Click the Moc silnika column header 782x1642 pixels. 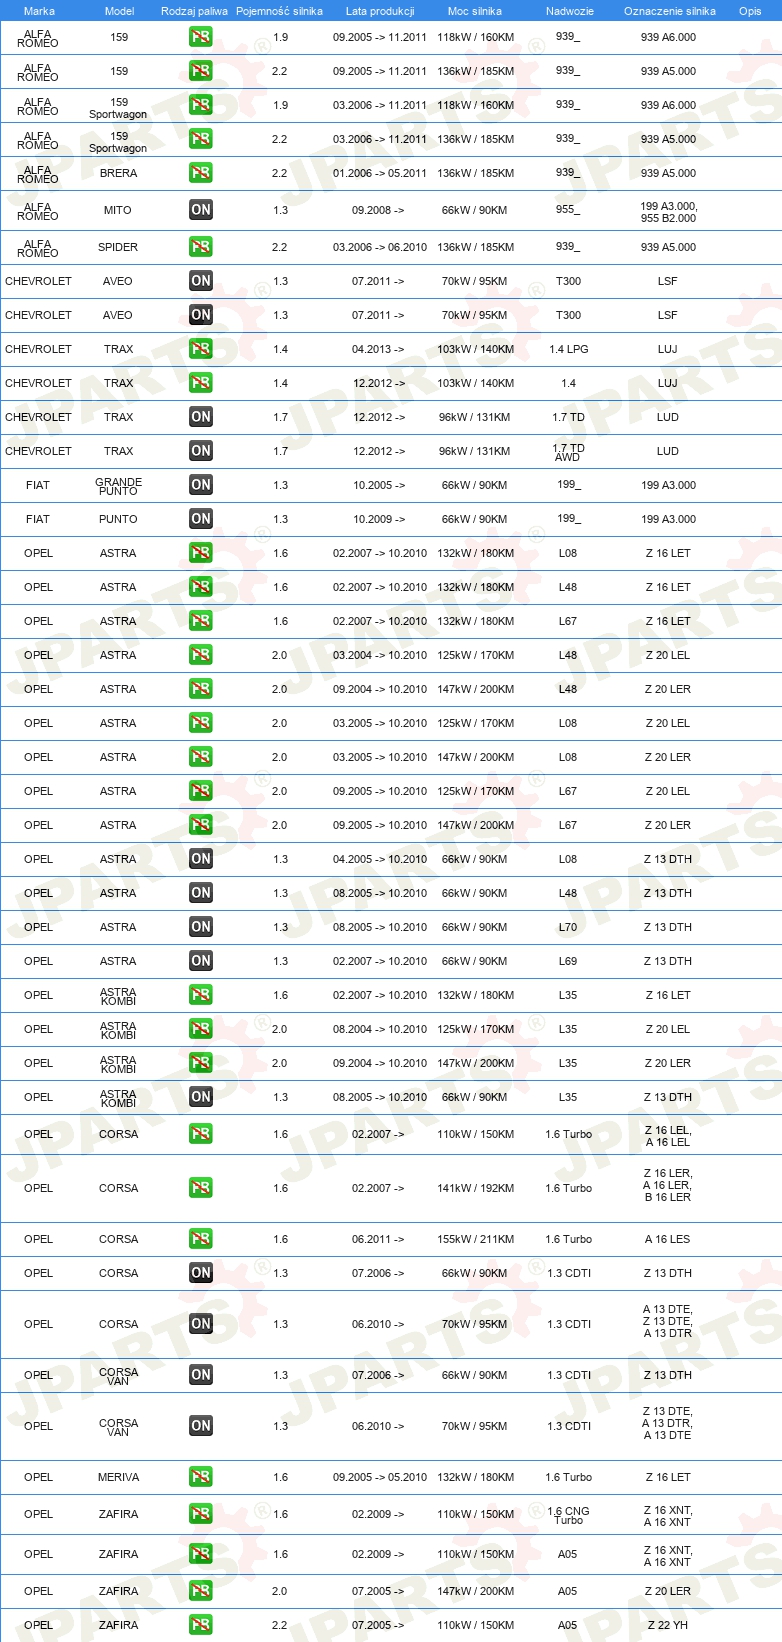pyautogui.click(x=475, y=11)
